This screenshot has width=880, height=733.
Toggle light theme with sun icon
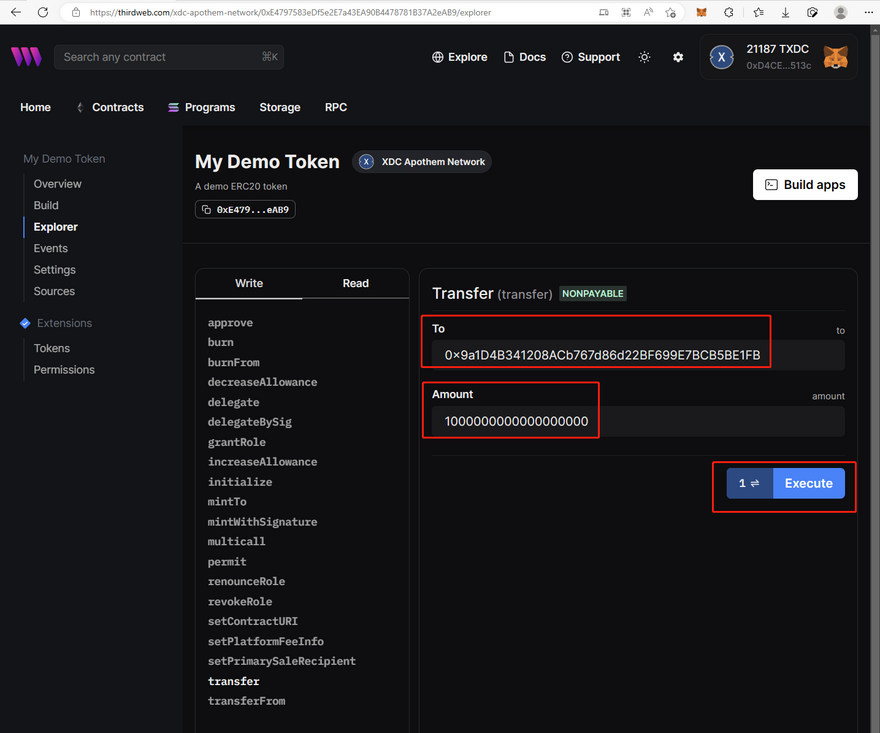pos(644,57)
